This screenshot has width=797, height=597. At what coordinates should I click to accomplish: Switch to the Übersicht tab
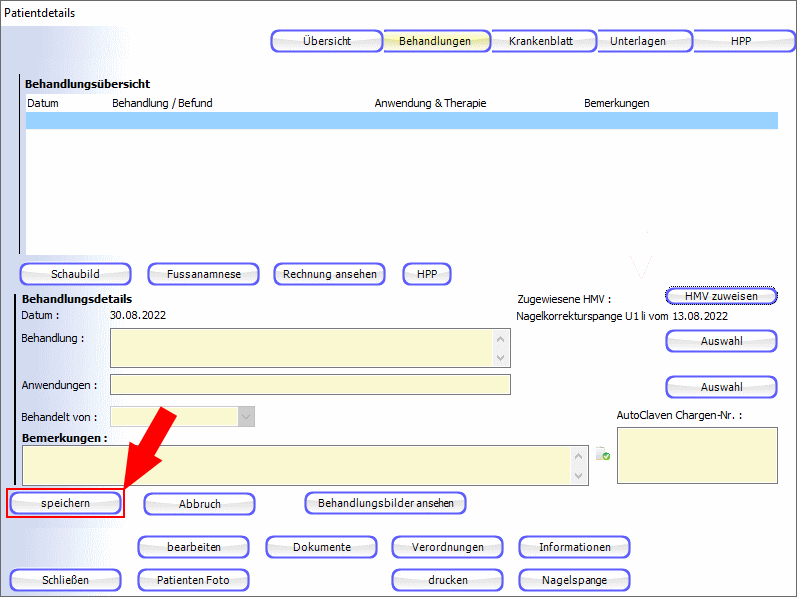point(326,41)
